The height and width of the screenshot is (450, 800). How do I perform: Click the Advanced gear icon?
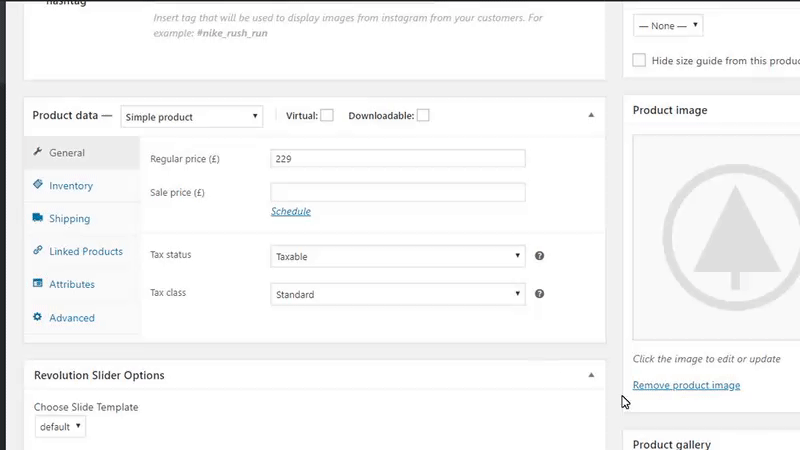38,317
